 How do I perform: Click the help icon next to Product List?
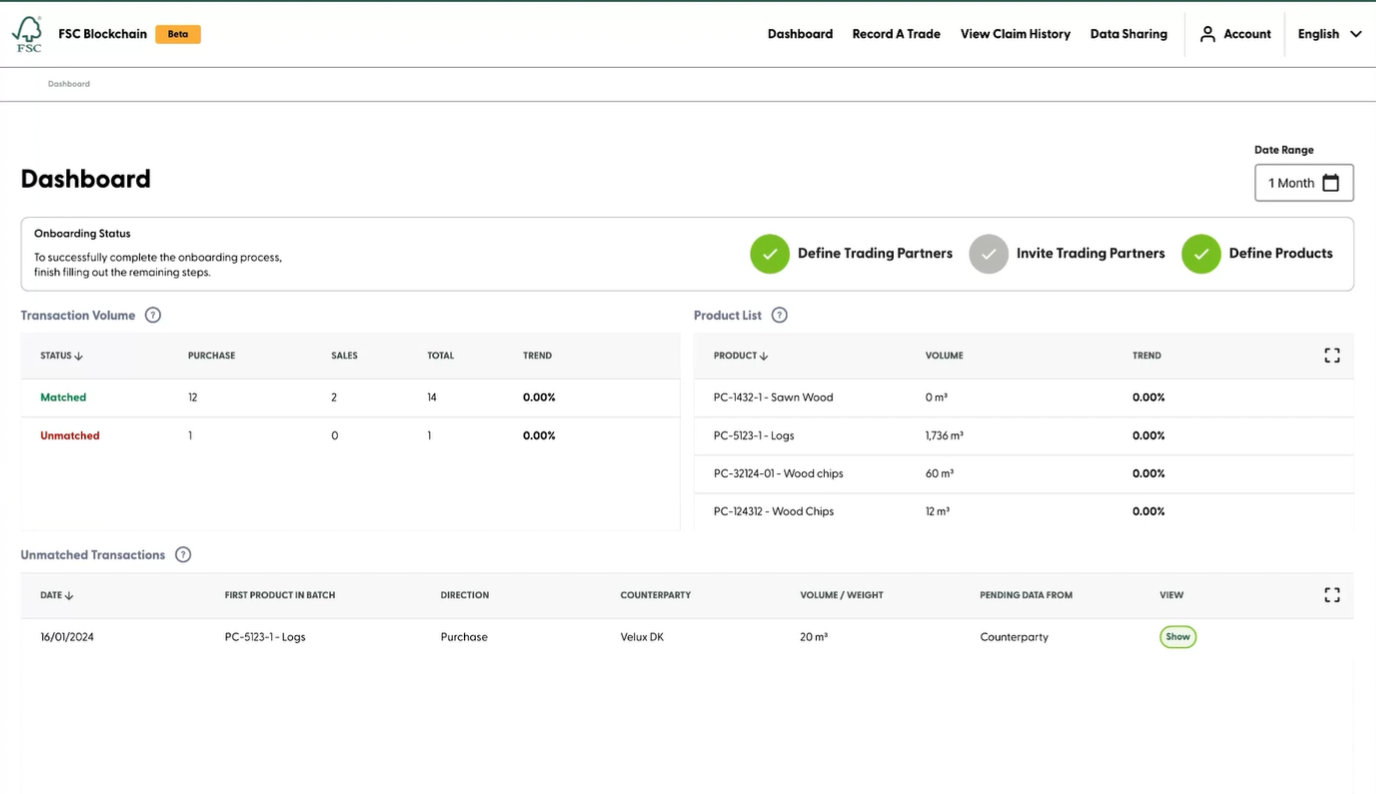click(x=779, y=315)
